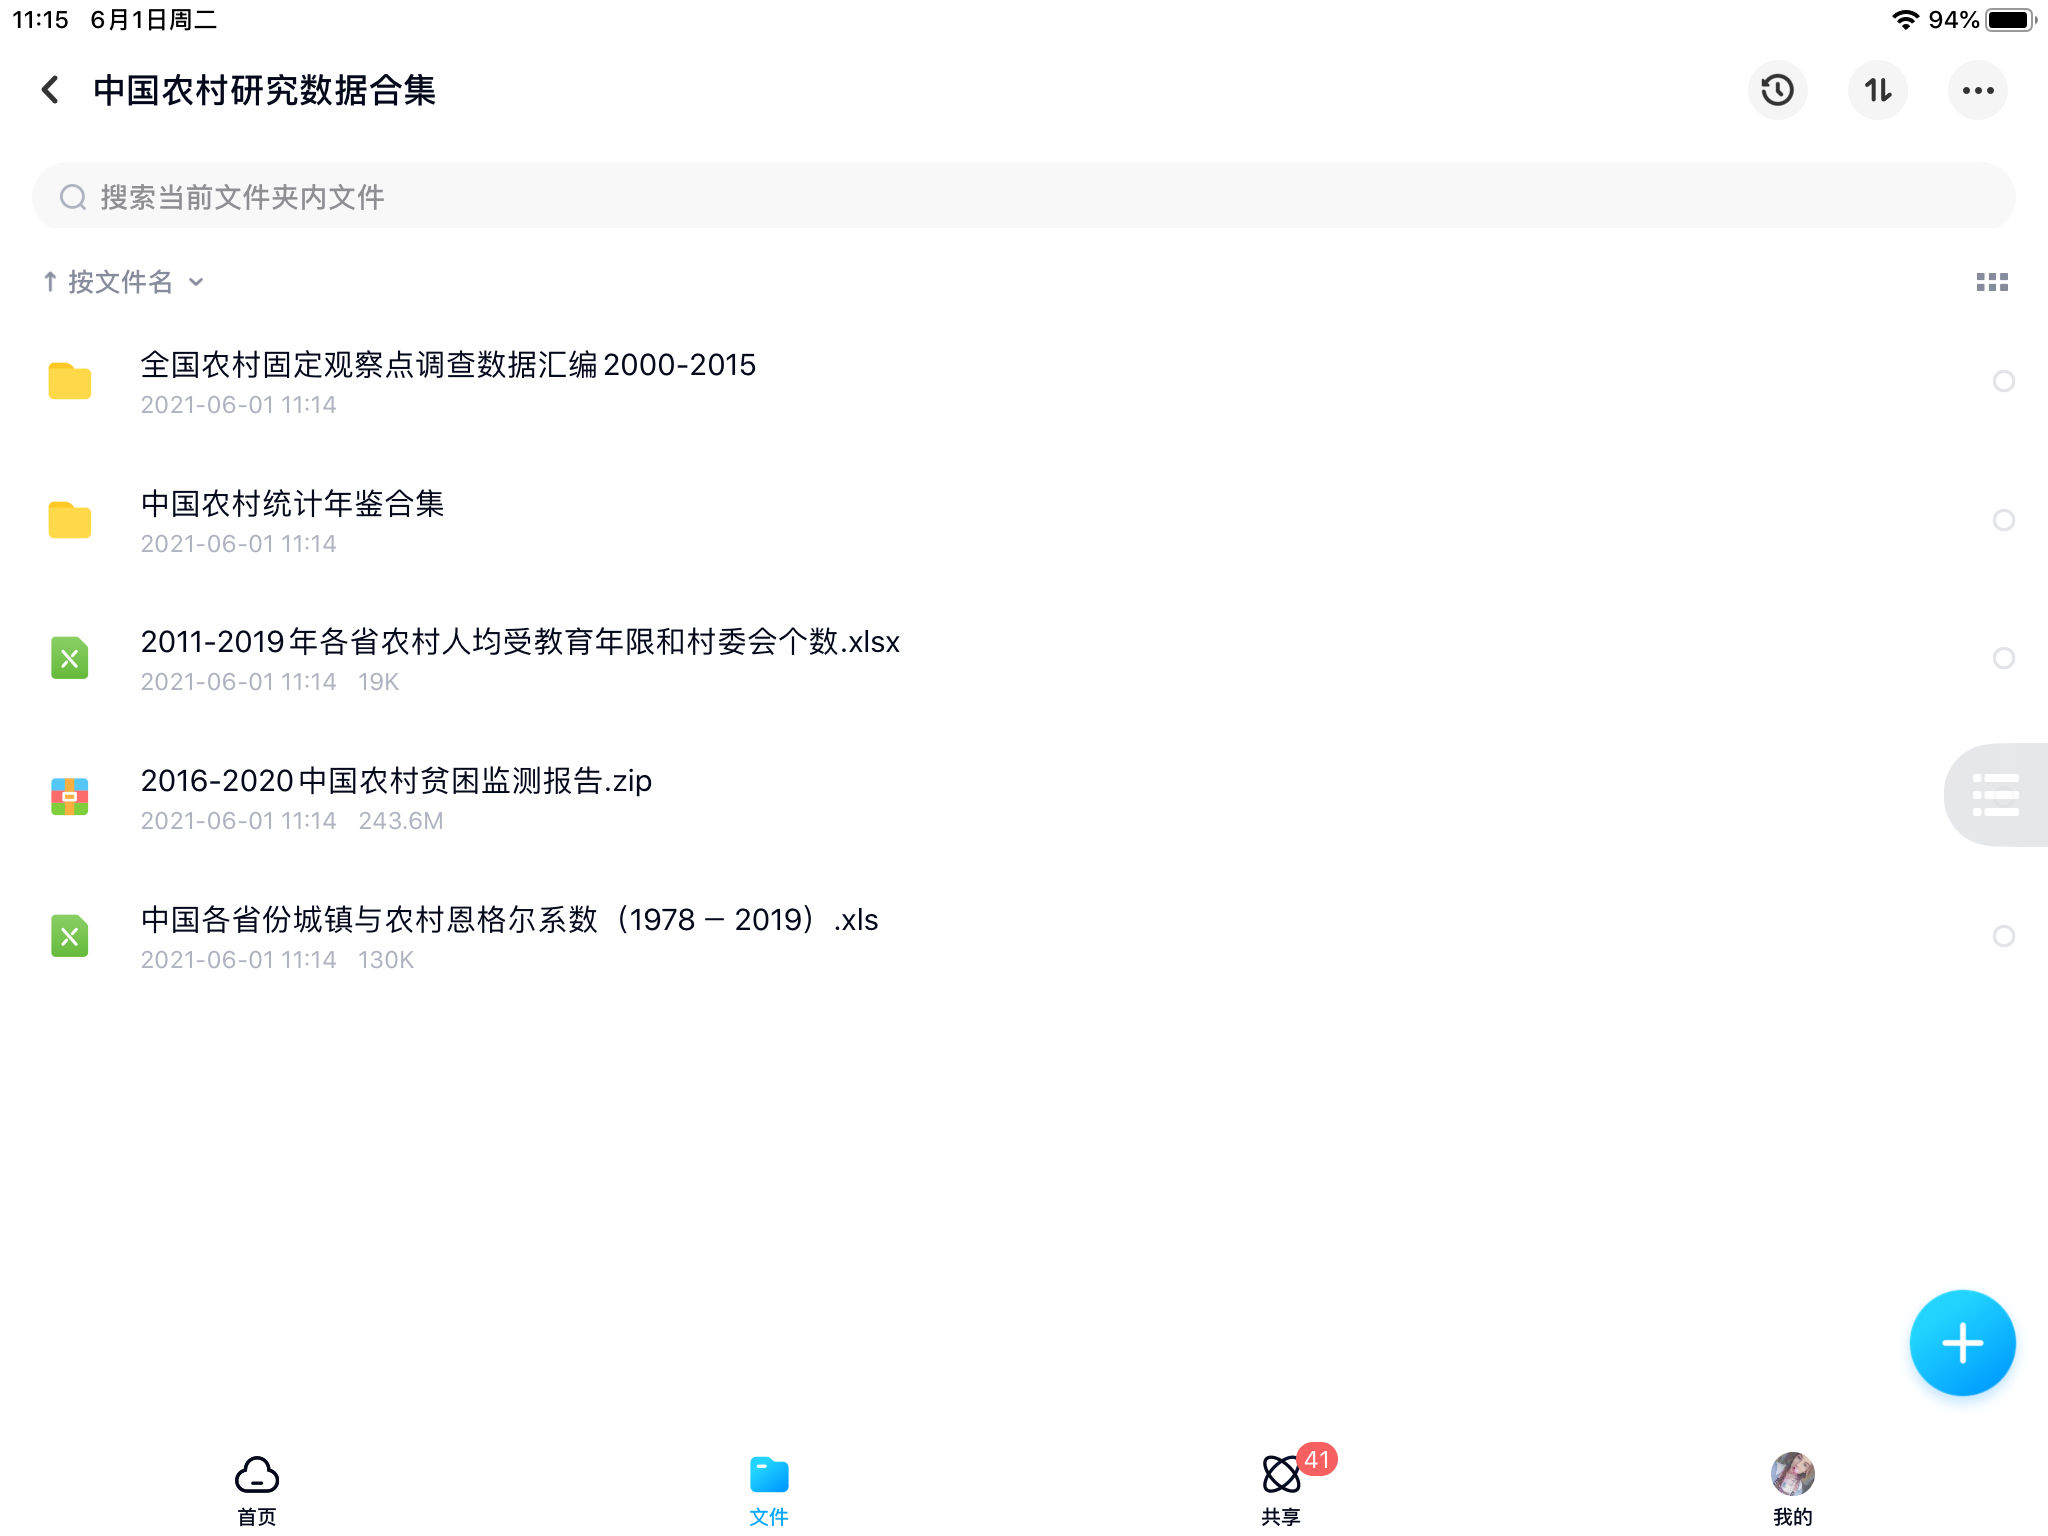
Task: Open the 2016-2020 poverty report zip file
Action: 396,781
